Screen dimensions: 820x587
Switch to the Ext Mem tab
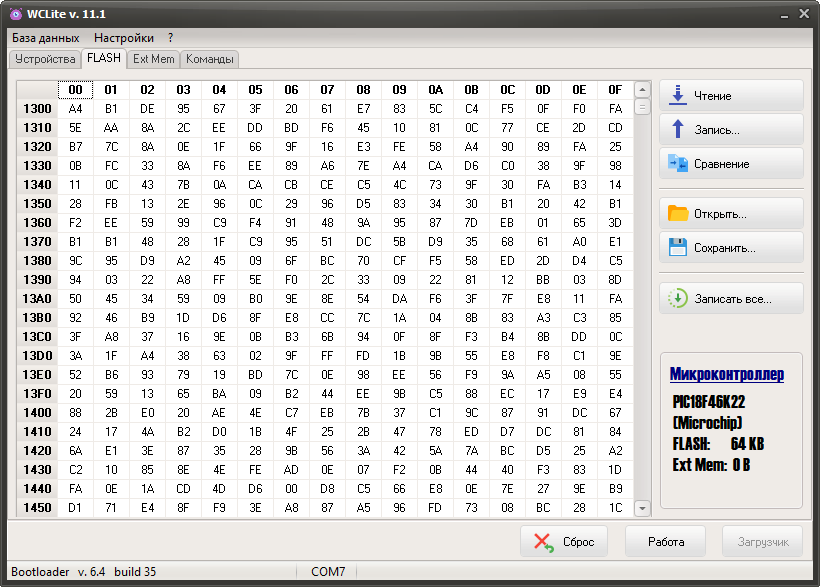click(153, 59)
